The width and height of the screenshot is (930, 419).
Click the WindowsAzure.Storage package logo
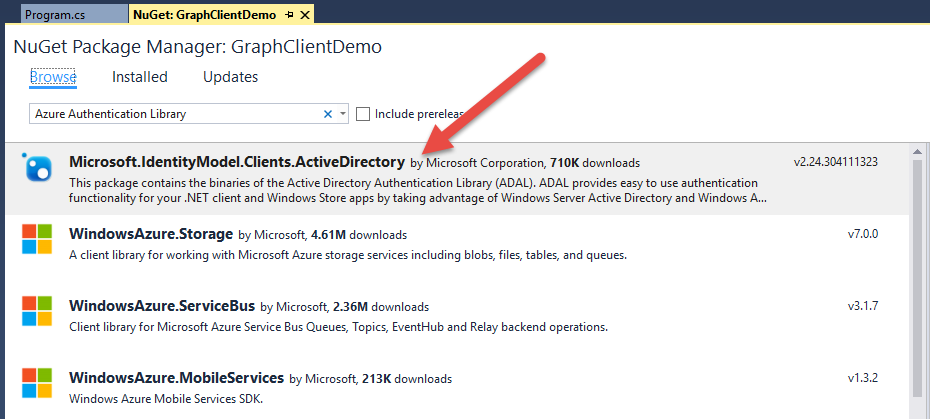pyautogui.click(x=37, y=239)
